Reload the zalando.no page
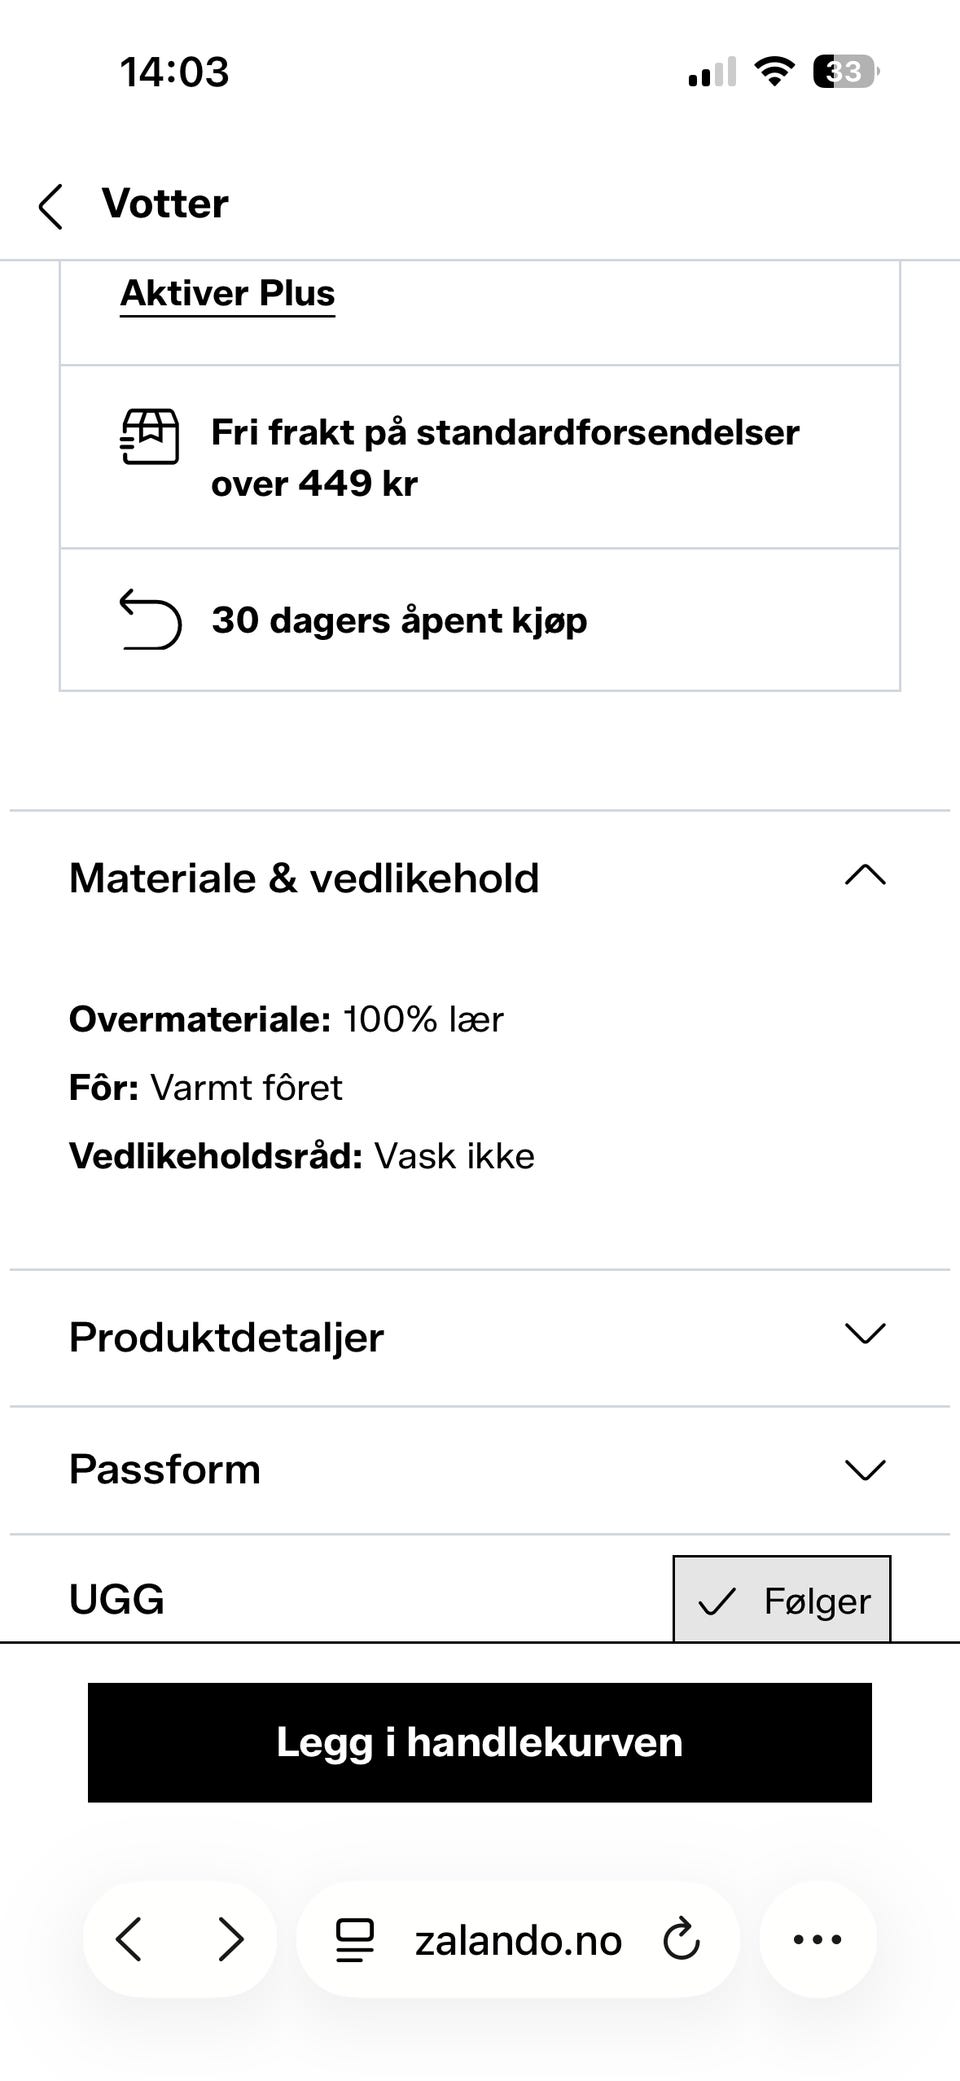 tap(682, 1939)
